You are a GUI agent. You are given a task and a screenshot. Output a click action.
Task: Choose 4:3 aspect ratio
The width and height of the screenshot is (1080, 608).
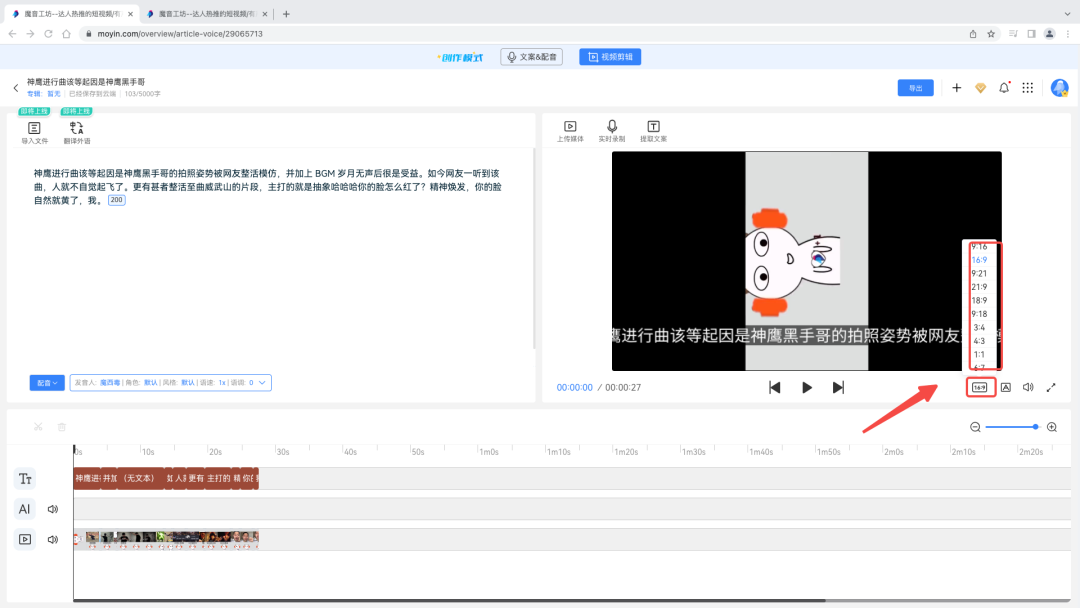coord(979,341)
